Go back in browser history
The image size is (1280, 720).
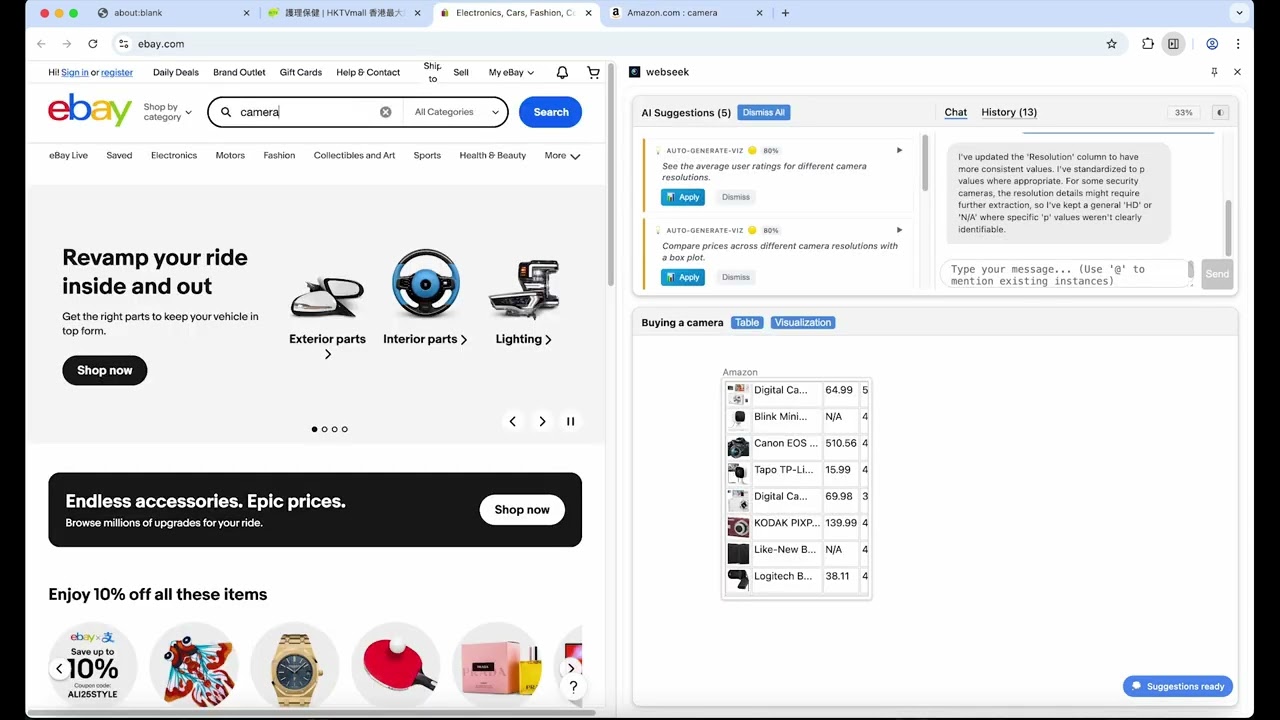coord(41,44)
